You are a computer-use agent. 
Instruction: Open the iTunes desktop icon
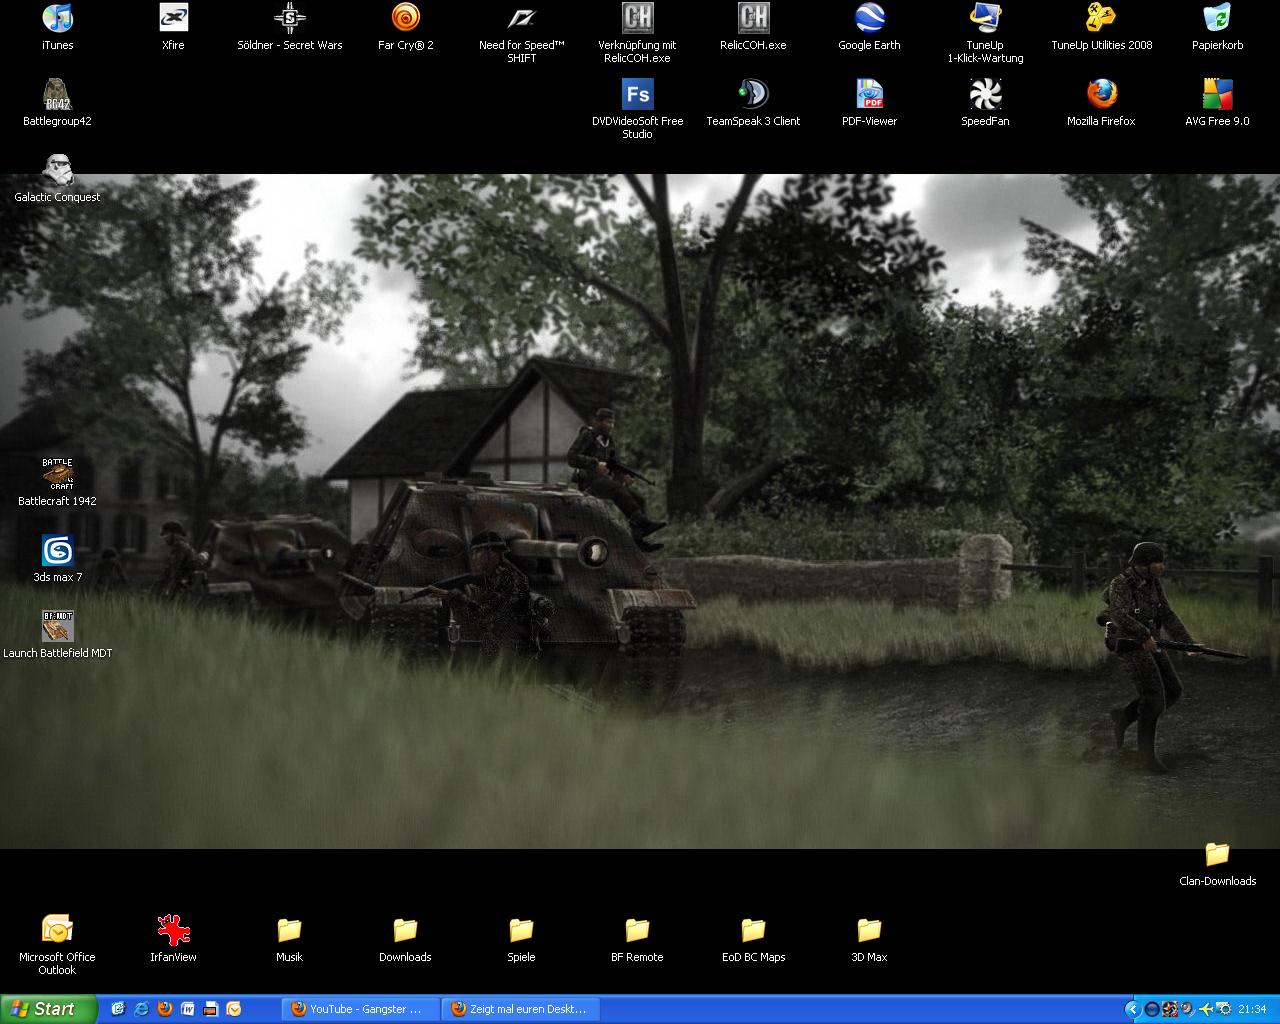(x=57, y=27)
